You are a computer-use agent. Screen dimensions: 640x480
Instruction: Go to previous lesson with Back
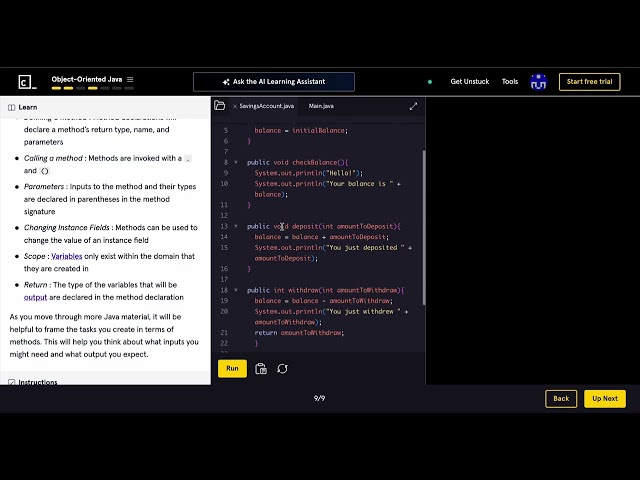(561, 399)
